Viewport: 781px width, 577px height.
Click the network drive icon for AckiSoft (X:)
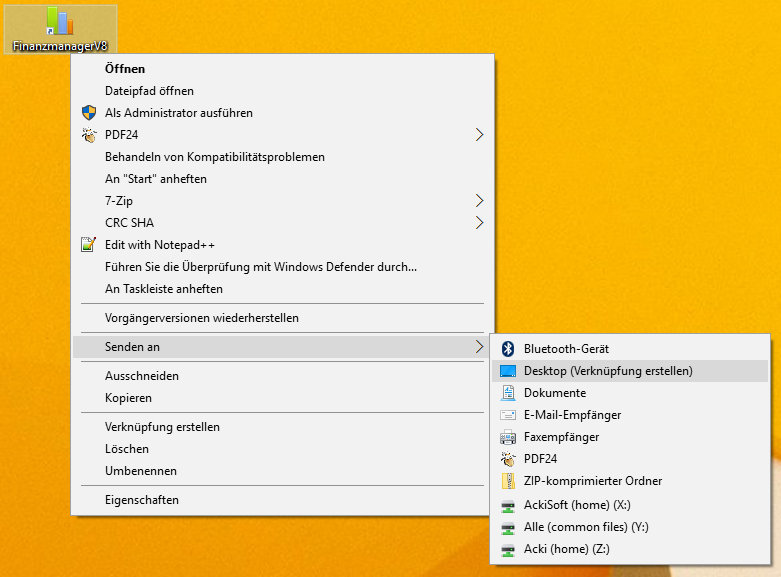point(508,507)
